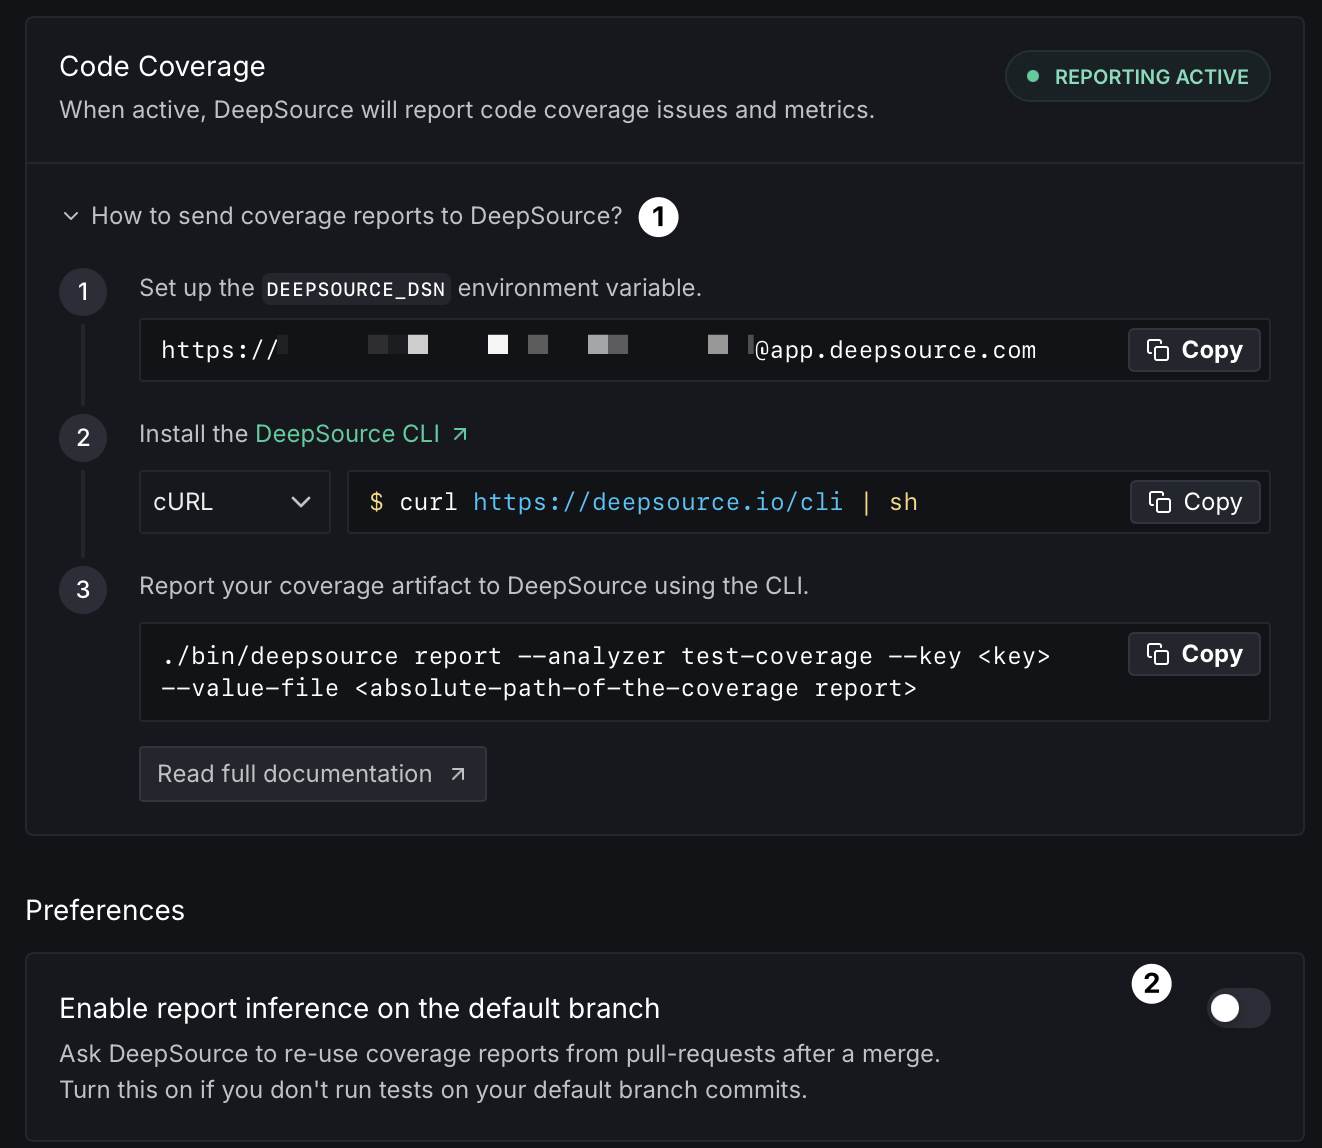The width and height of the screenshot is (1322, 1148).
Task: Open the DeepSource CLI link
Action: [347, 434]
